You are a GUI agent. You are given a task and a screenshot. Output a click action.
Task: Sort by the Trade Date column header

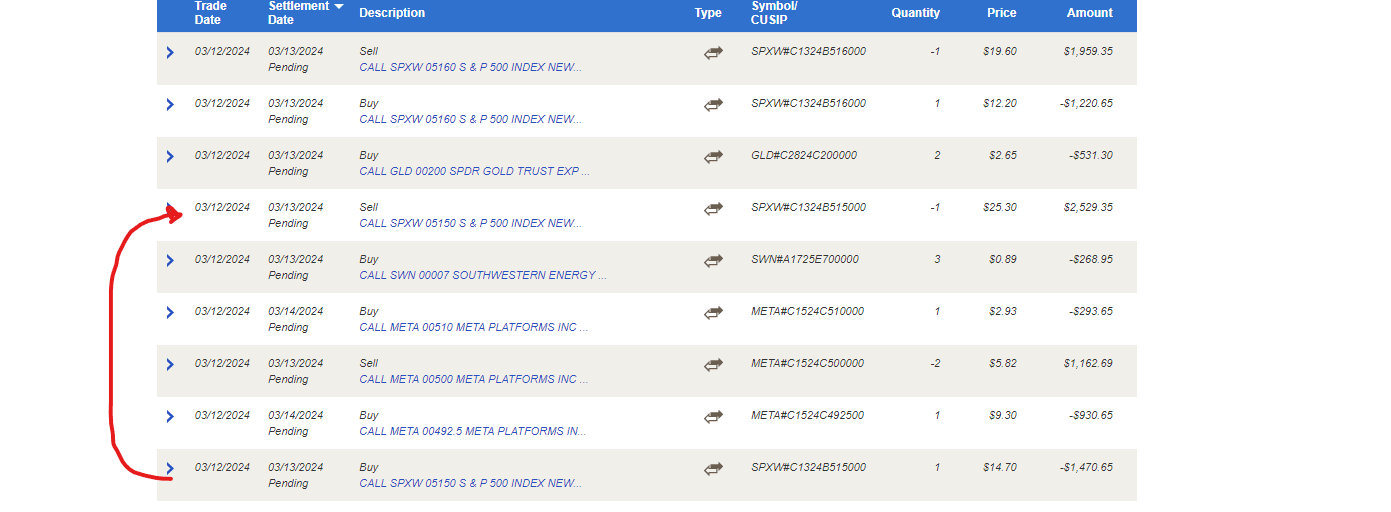pyautogui.click(x=210, y=13)
